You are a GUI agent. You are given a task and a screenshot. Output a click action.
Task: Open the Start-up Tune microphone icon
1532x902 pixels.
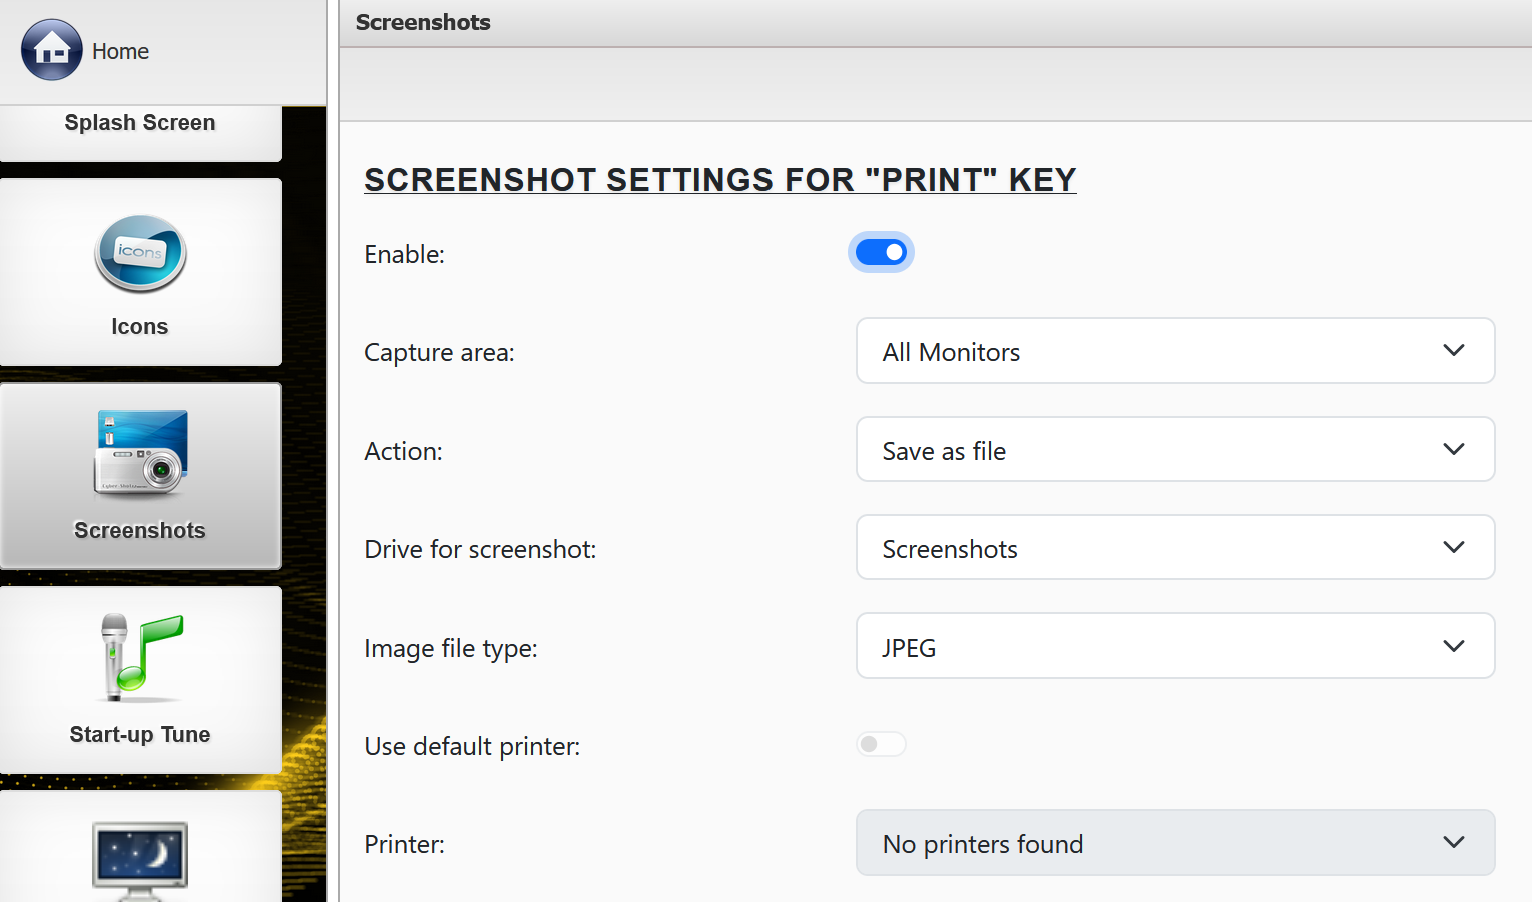140,657
